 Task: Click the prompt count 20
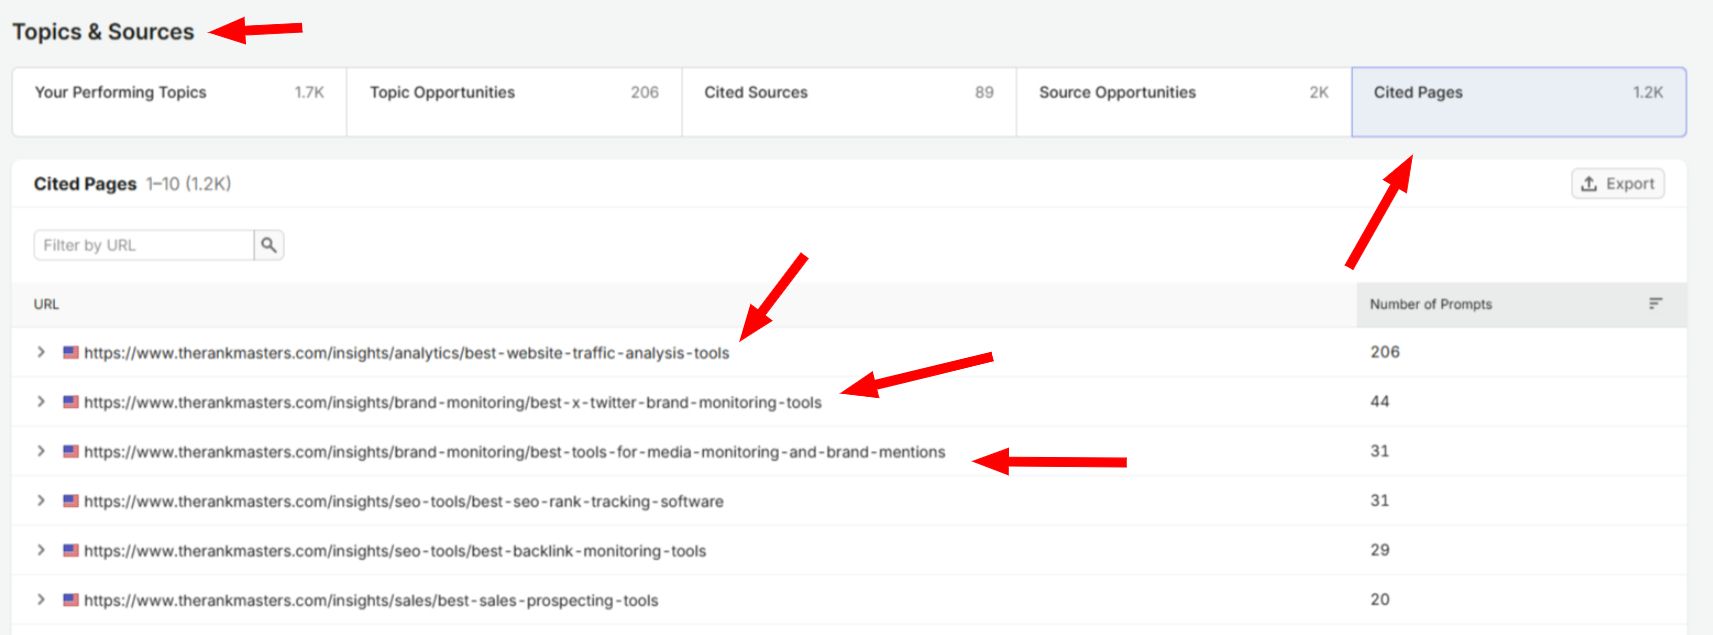tap(1380, 599)
